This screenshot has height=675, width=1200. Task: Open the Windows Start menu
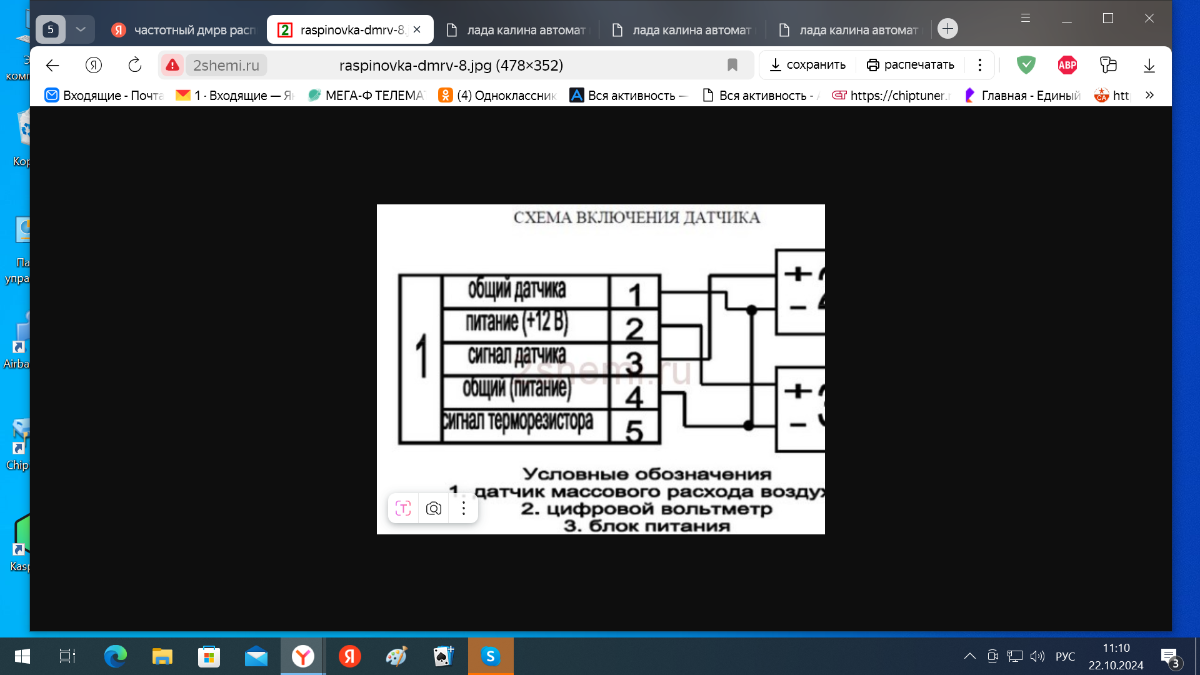pyautogui.click(x=22, y=656)
